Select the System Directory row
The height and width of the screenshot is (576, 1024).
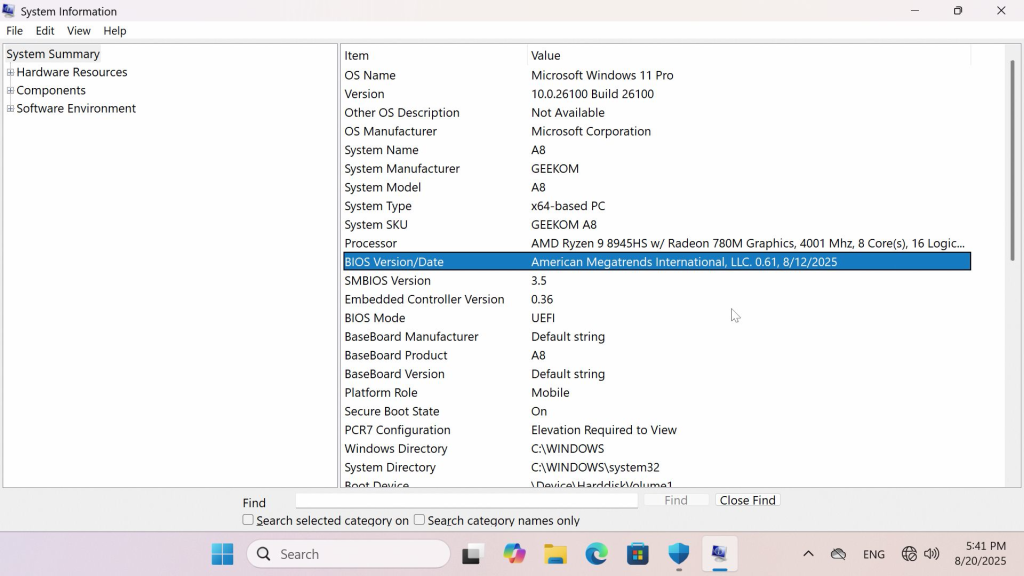pyautogui.click(x=656, y=468)
